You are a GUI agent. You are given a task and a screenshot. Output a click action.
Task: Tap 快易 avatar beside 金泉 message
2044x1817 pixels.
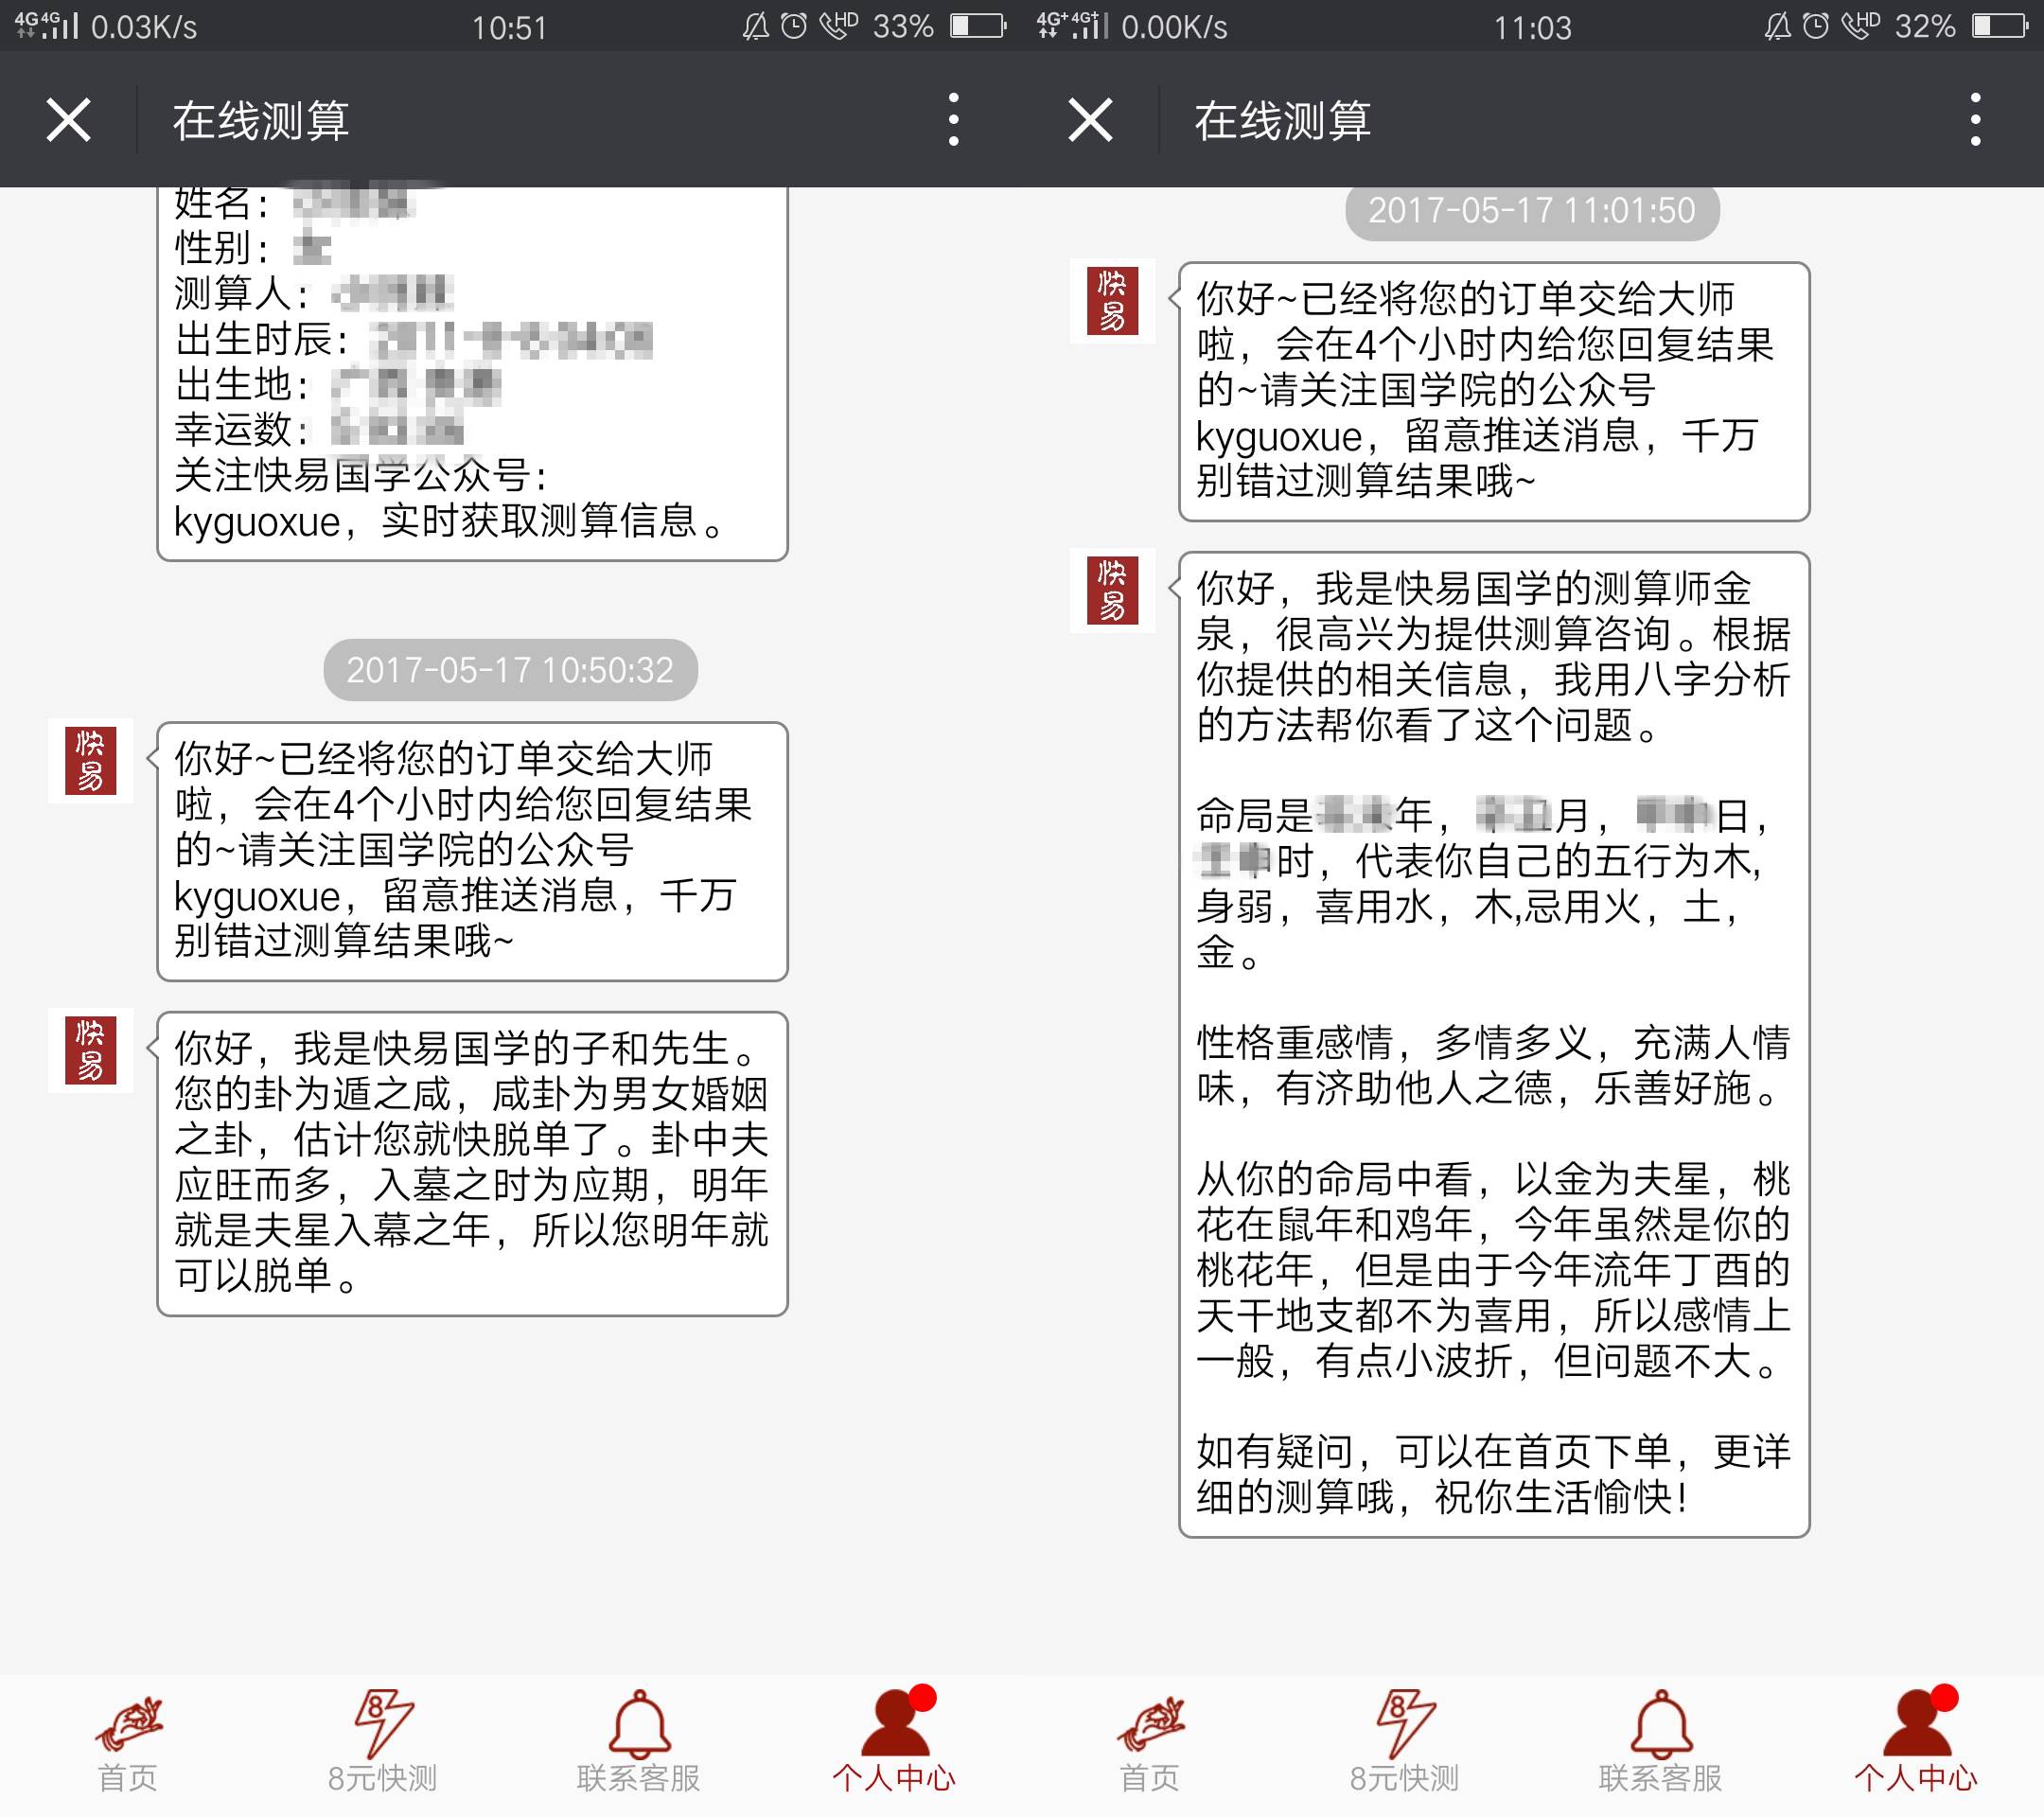(1112, 591)
